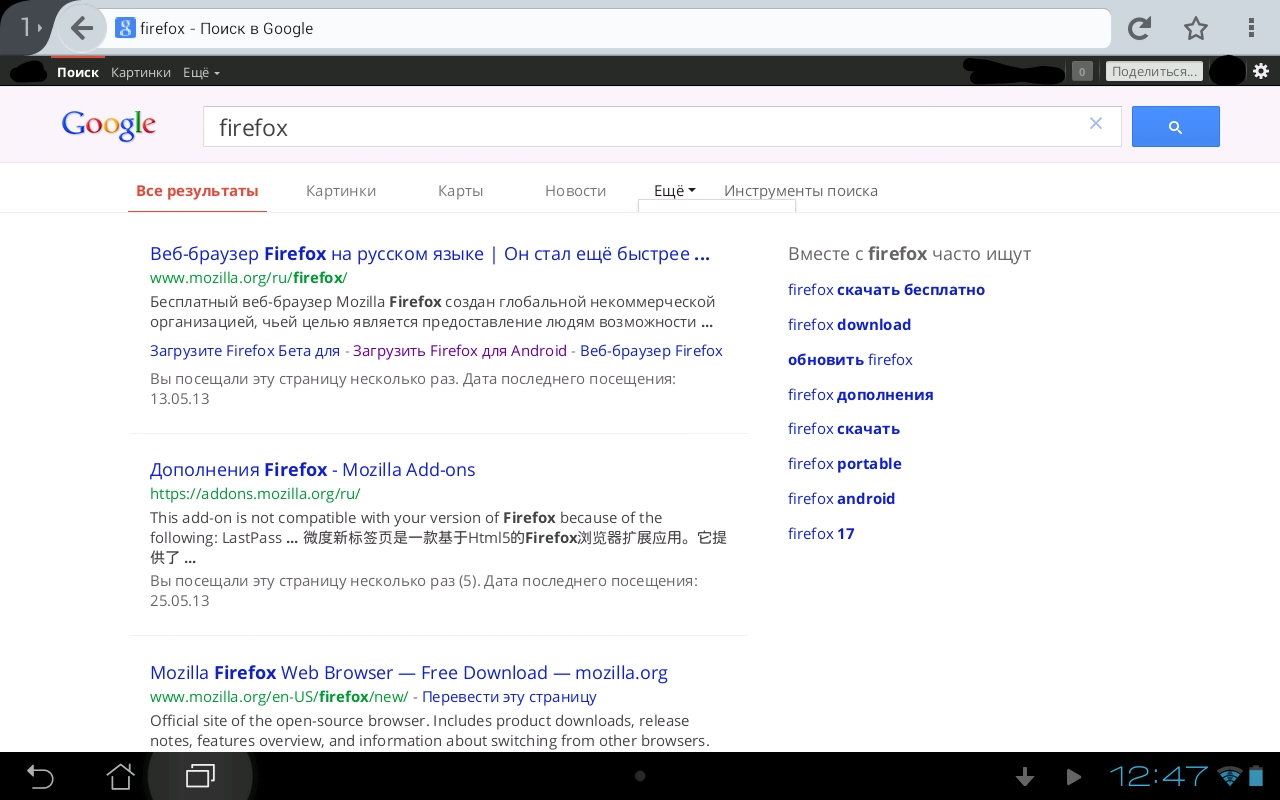Search related firefox 17

821,534
